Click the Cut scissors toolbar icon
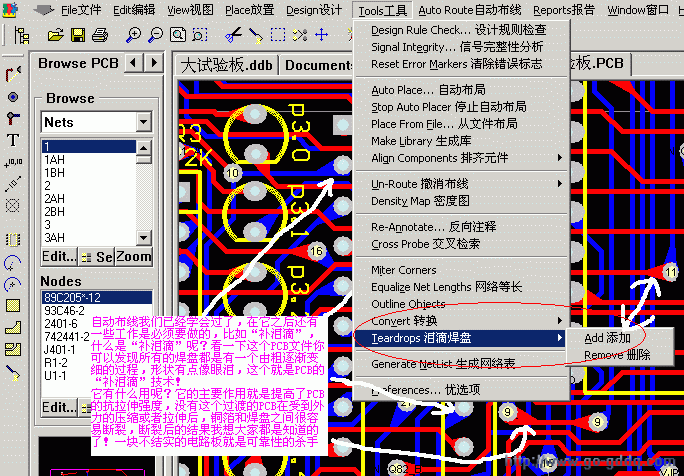This screenshot has height=476, width=684. 232,35
